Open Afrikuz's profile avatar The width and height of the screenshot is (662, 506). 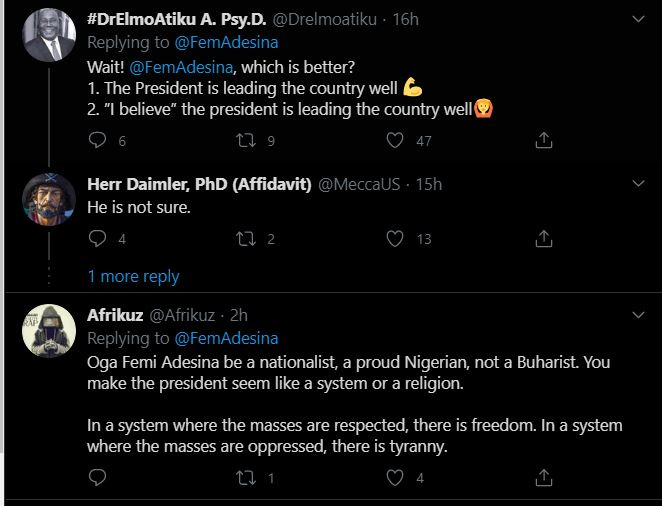tap(49, 332)
